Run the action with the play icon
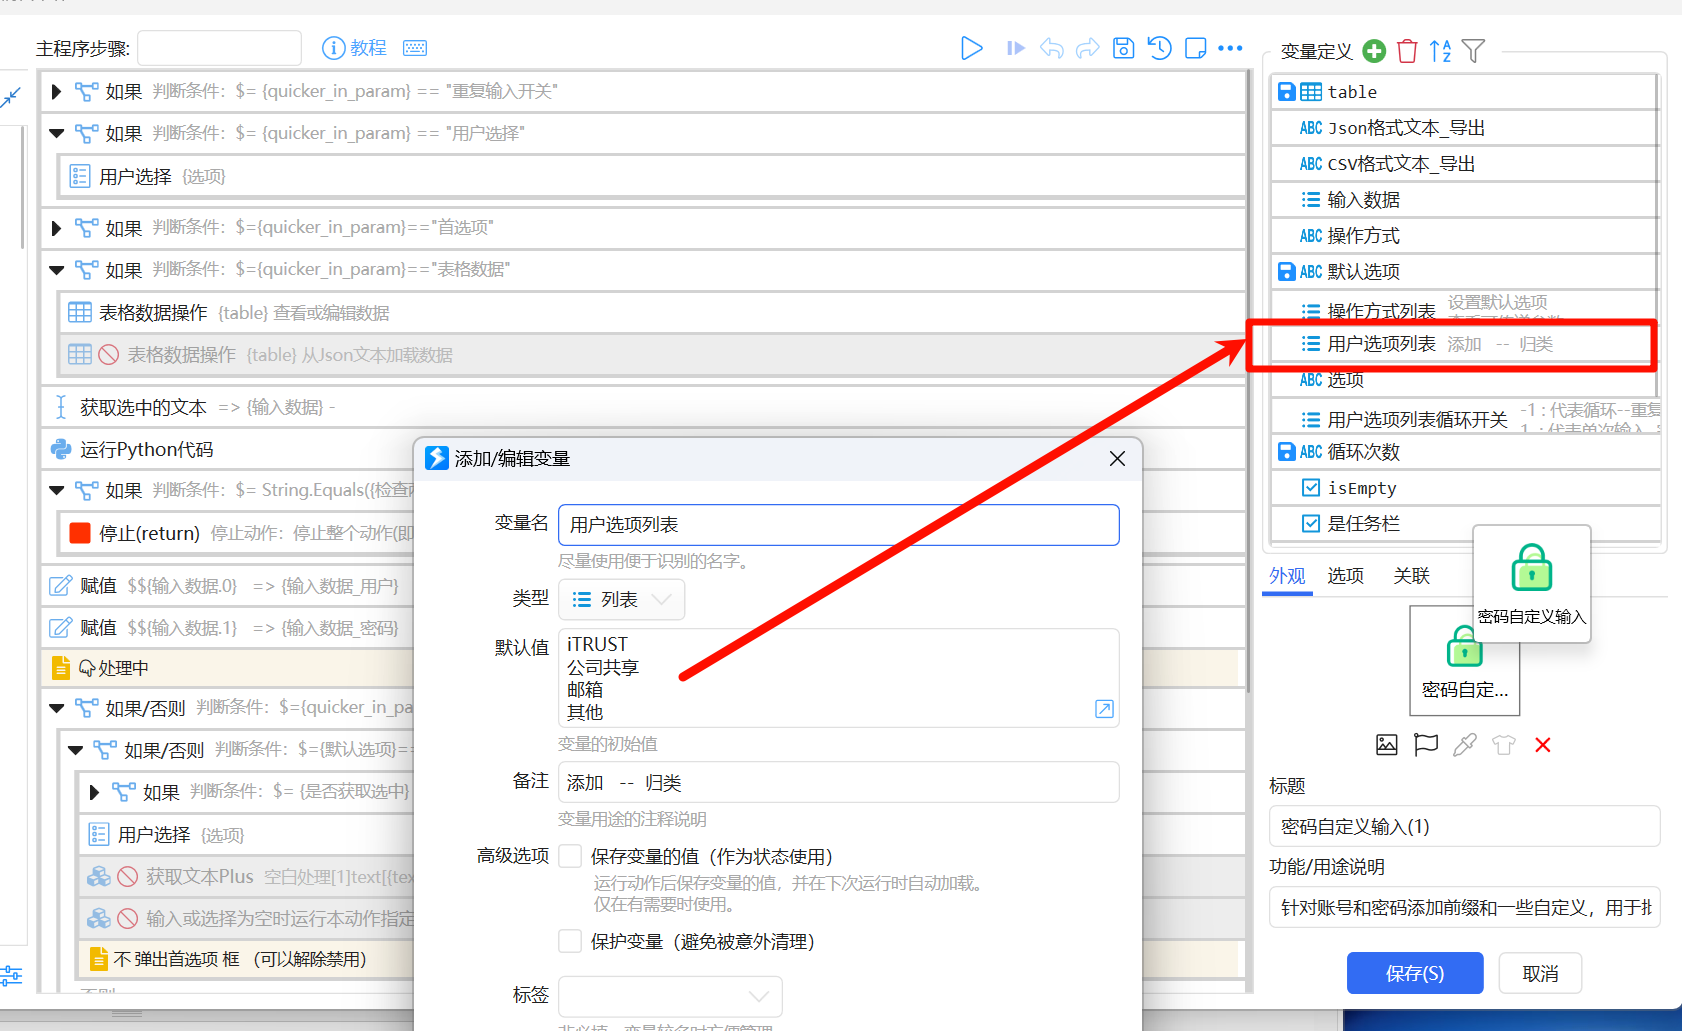 click(x=971, y=48)
